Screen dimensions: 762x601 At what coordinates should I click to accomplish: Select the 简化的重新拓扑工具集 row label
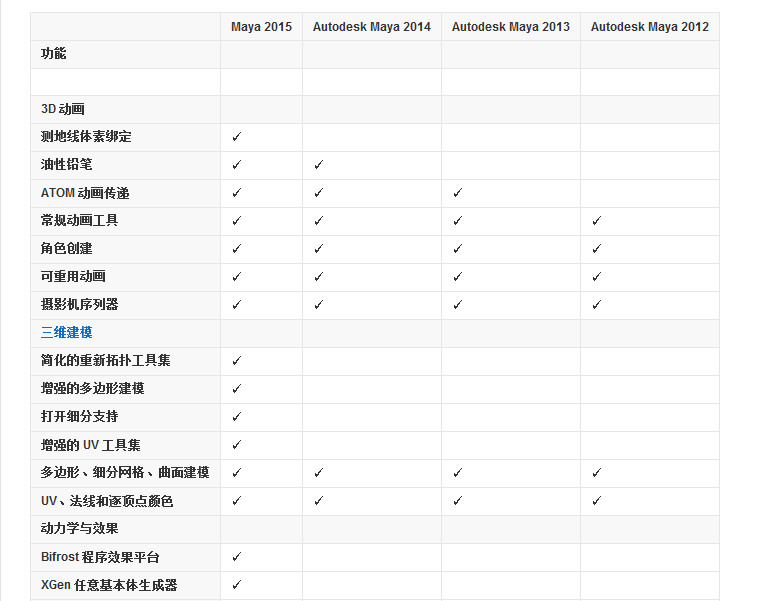(105, 361)
